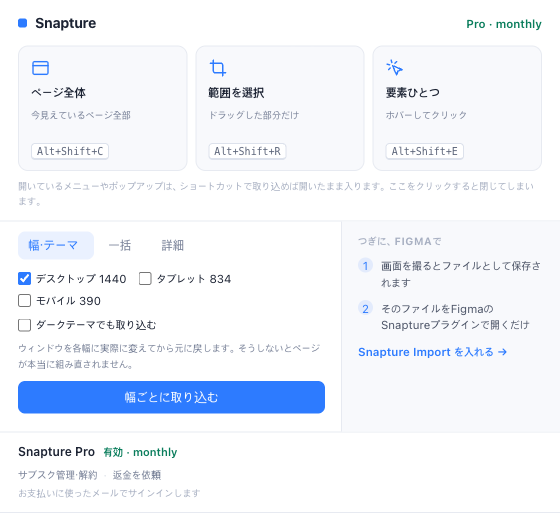Click the つぎに、FIGMAで heading
The image size is (560, 514).
tap(400, 242)
